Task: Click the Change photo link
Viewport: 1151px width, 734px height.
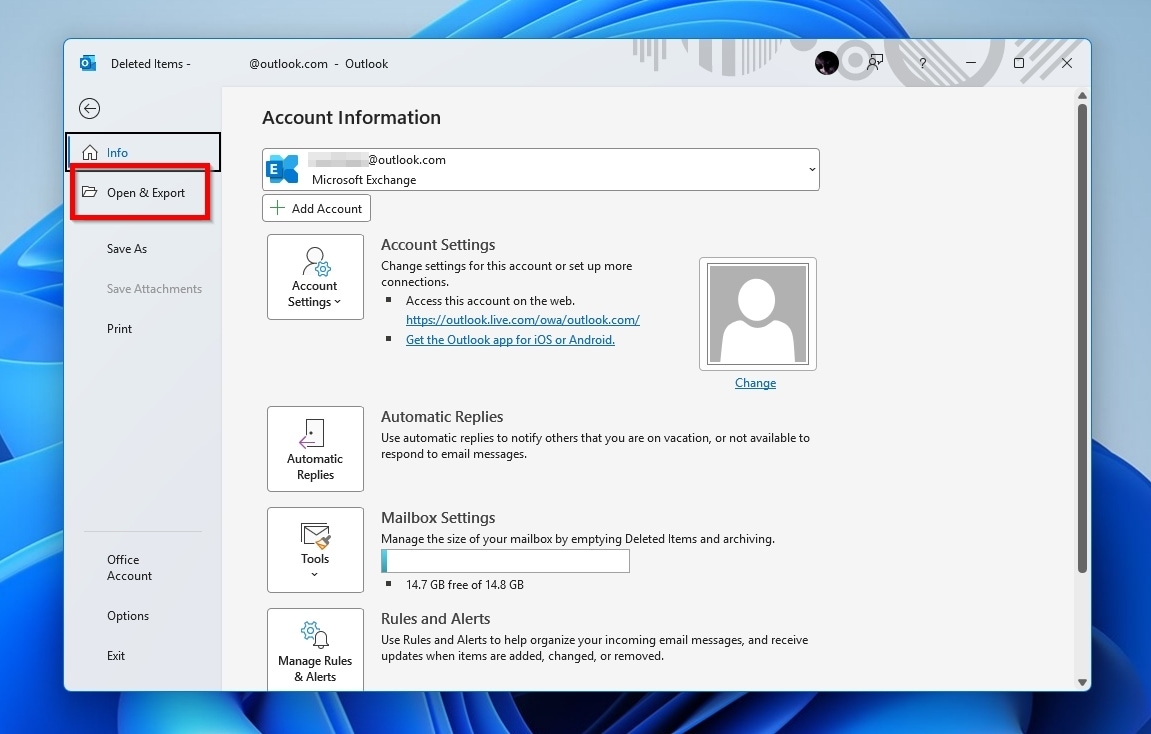Action: 755,383
